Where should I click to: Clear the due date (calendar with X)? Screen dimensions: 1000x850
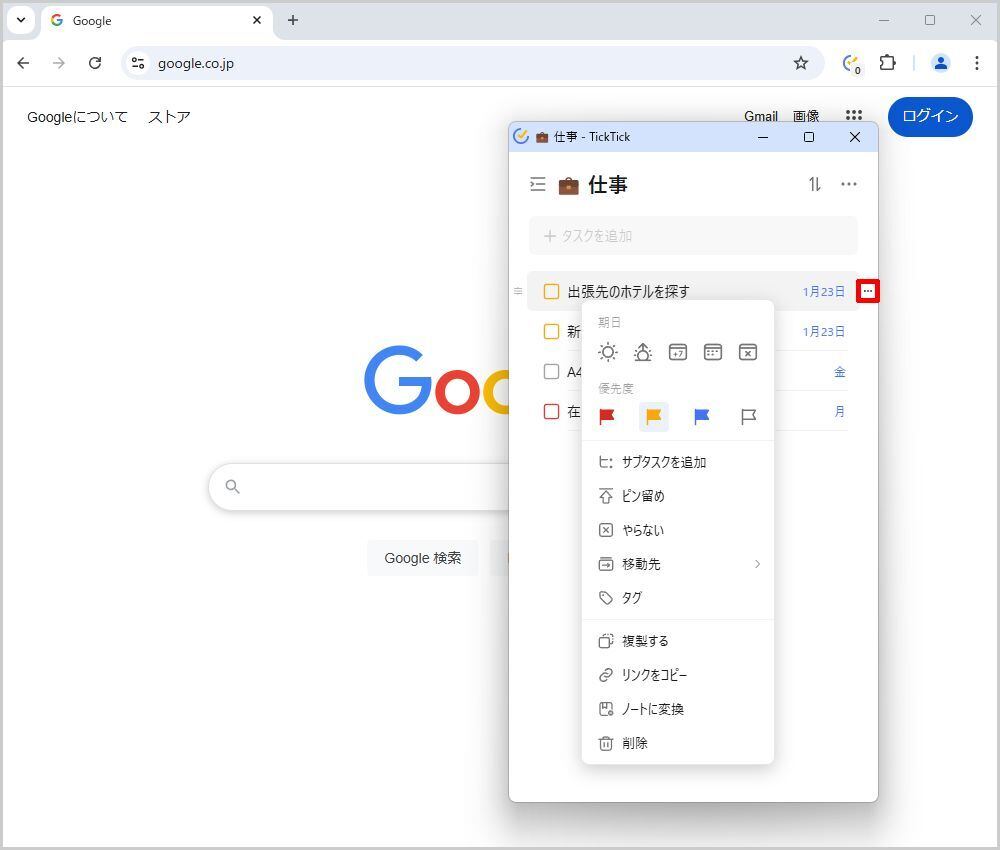coord(748,352)
